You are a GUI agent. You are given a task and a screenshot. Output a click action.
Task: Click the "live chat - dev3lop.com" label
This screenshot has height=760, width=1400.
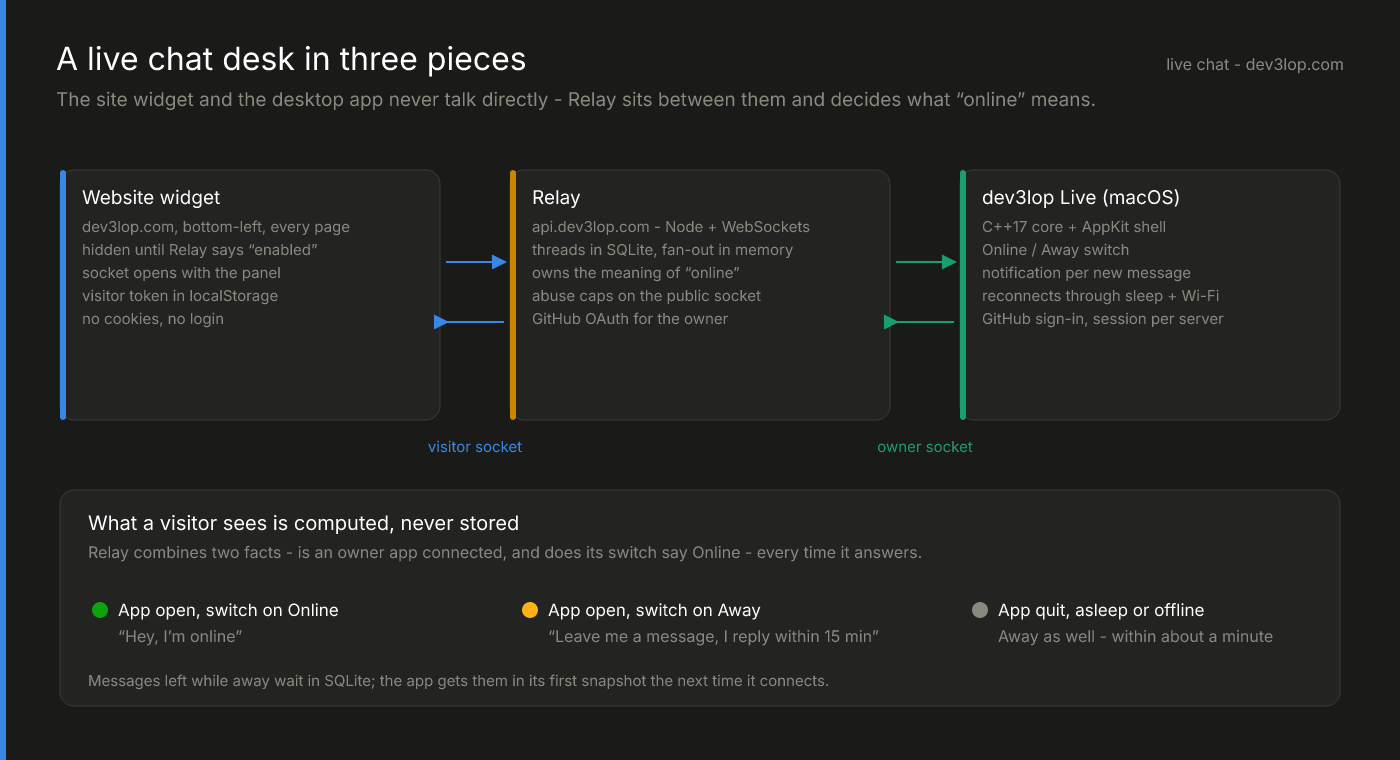1255,64
